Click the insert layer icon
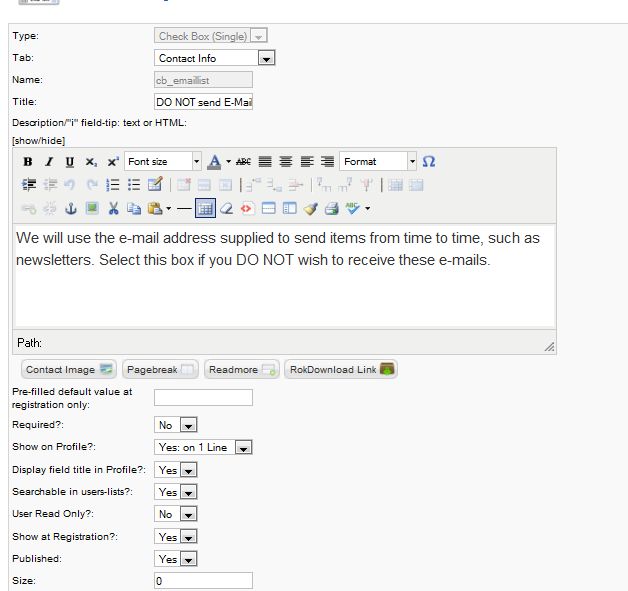The width and height of the screenshot is (628, 591). click(x=268, y=209)
